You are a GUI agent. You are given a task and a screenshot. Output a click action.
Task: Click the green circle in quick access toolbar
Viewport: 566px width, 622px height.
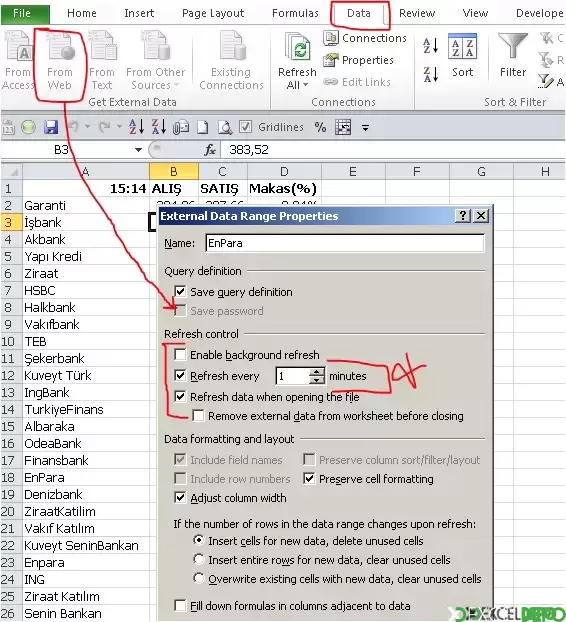click(x=29, y=127)
